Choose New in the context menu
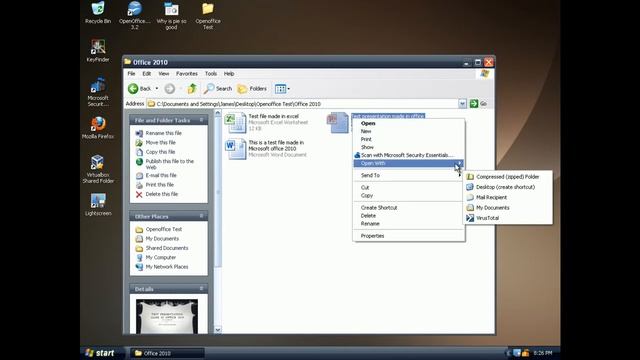 point(409,131)
